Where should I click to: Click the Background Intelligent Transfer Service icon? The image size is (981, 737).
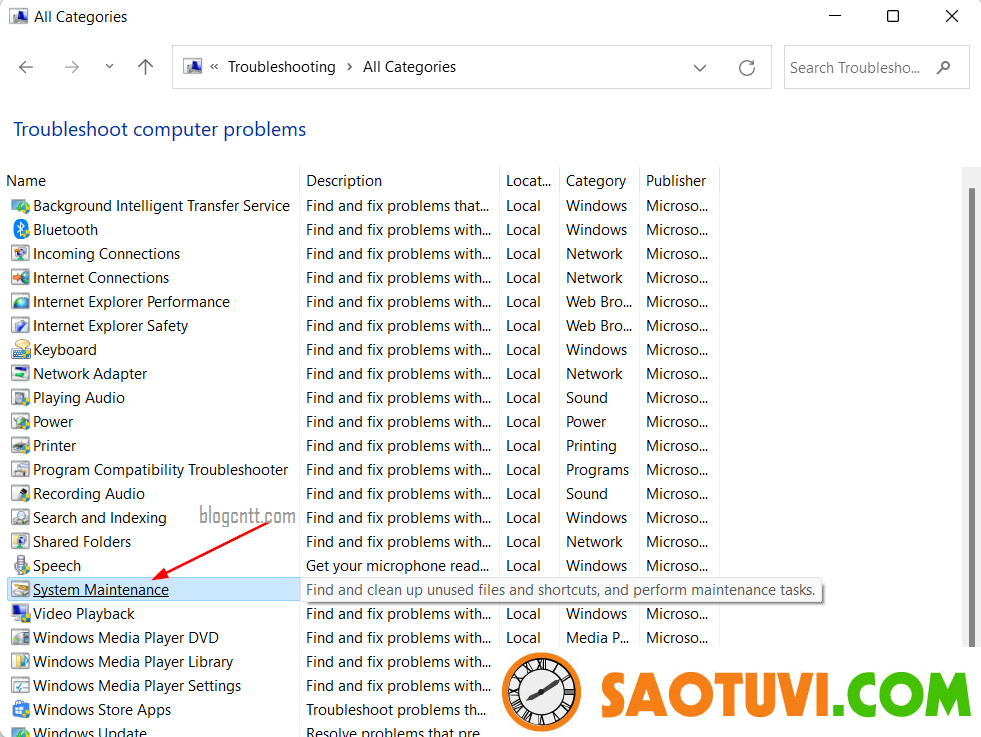click(x=21, y=206)
